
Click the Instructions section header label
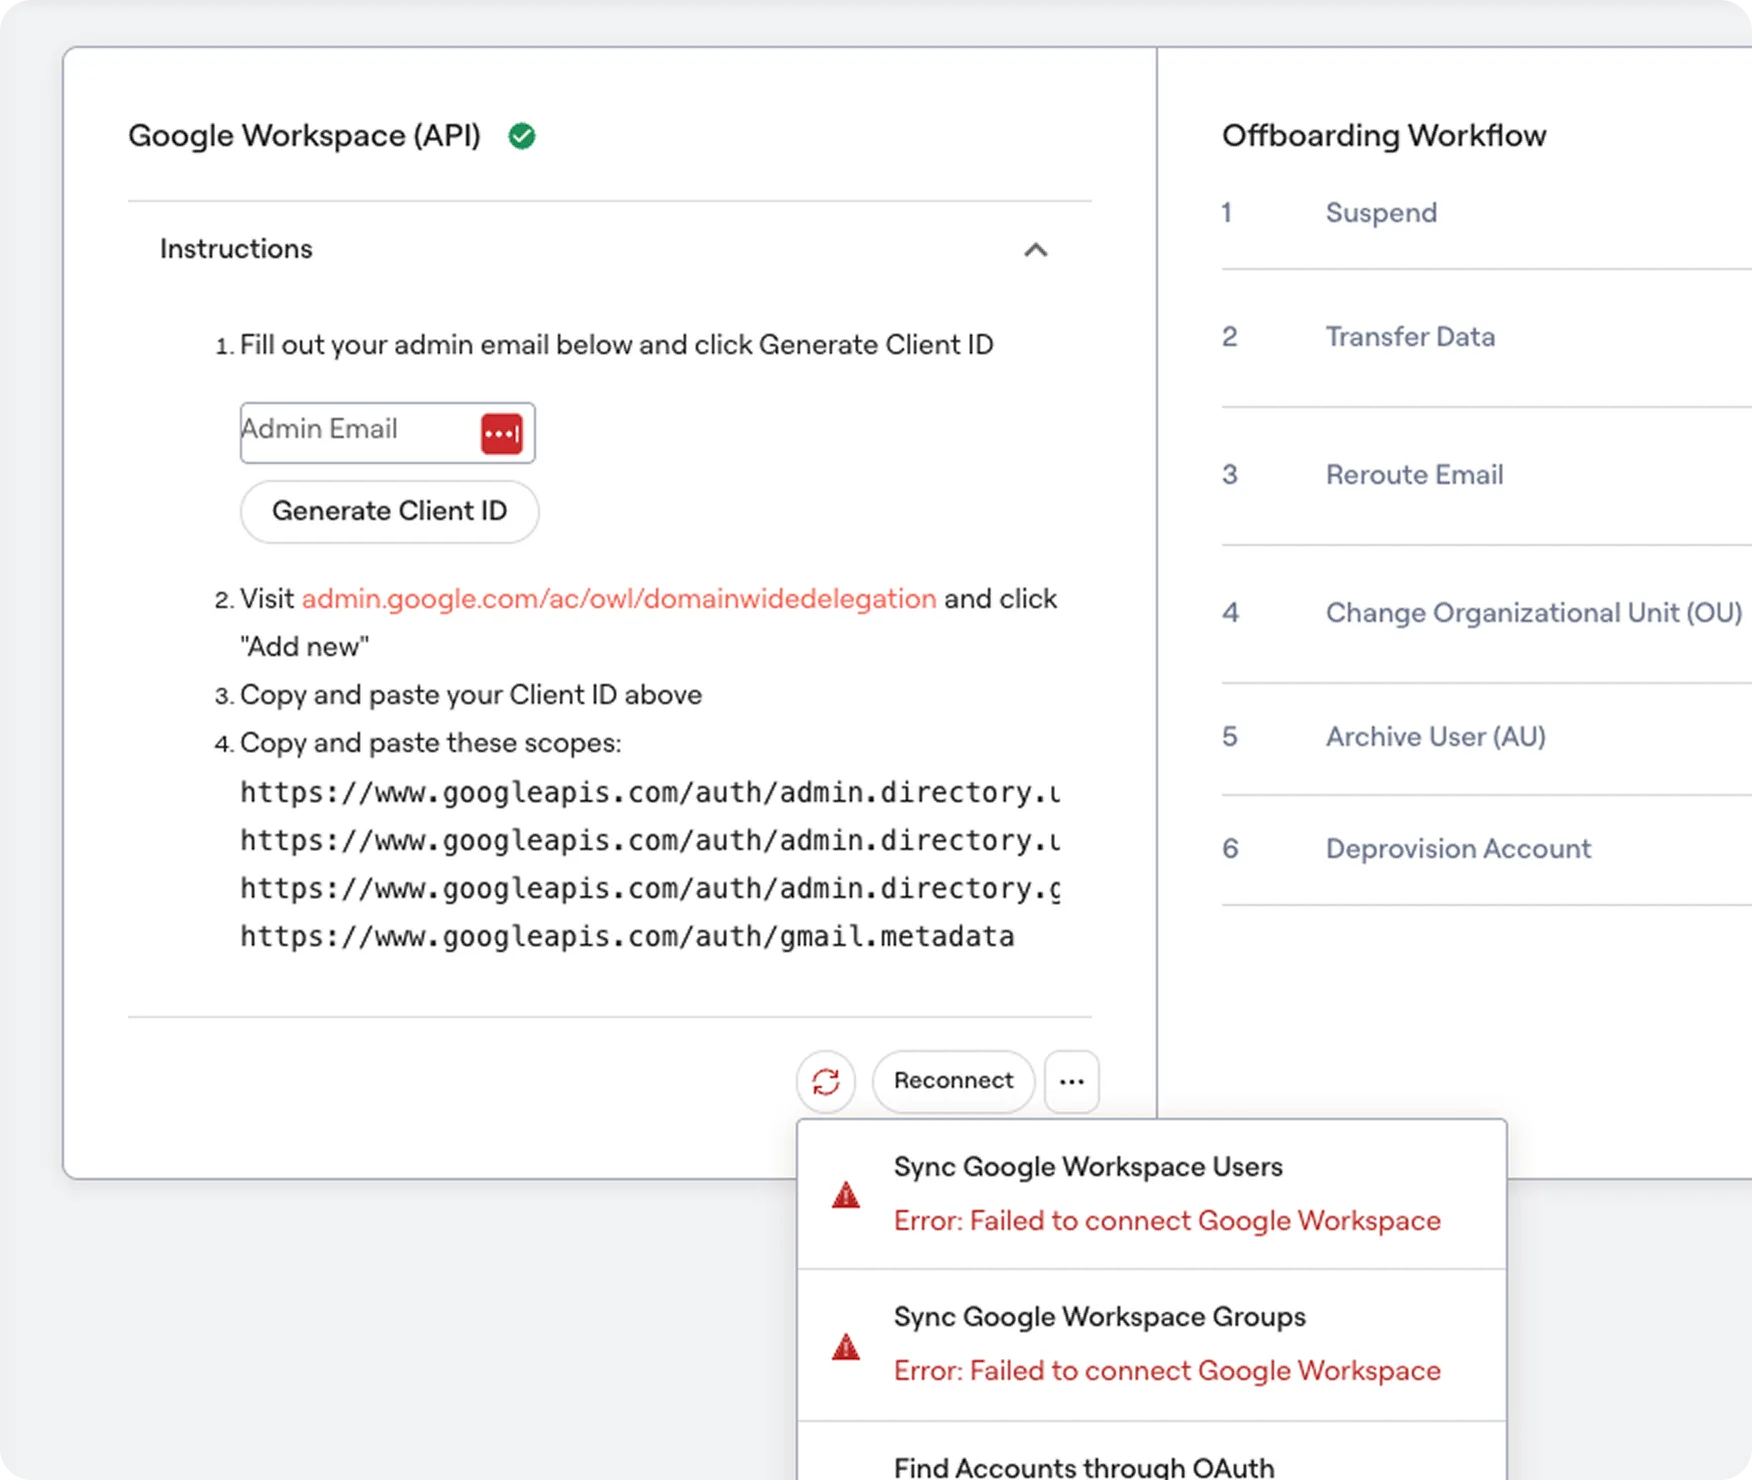click(236, 249)
